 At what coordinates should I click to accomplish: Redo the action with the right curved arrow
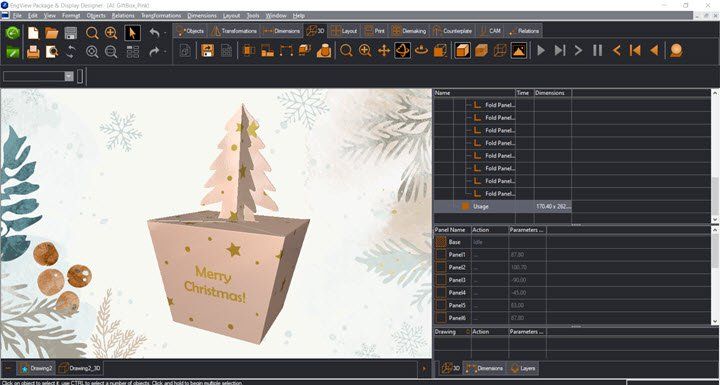point(155,51)
